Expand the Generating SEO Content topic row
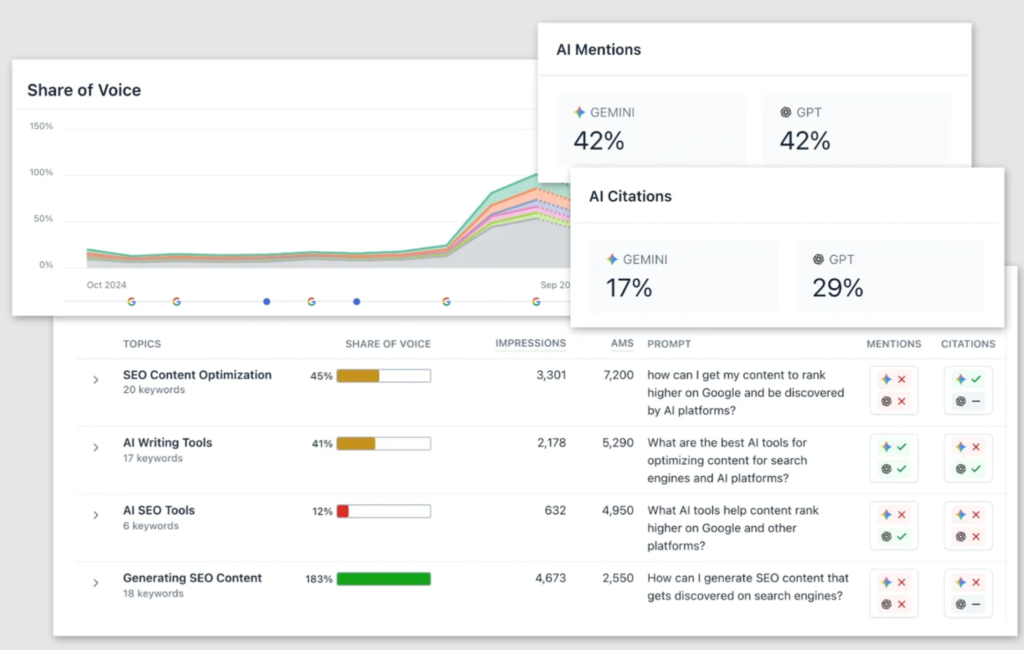 pyautogui.click(x=95, y=583)
